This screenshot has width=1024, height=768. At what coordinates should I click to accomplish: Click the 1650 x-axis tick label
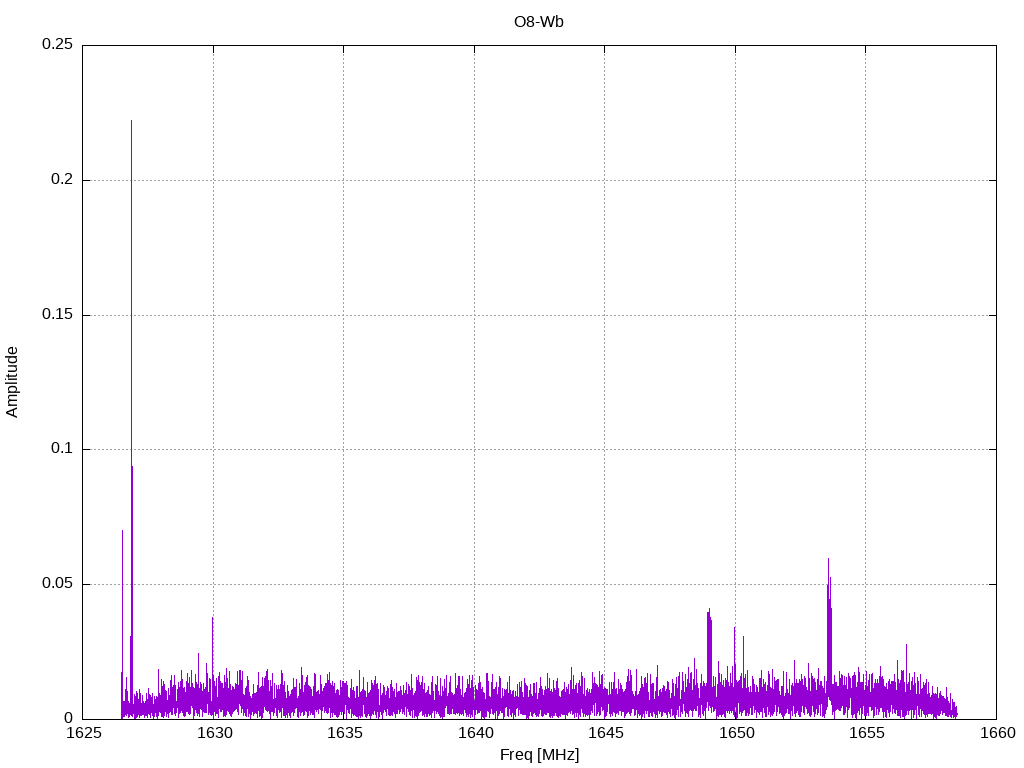(735, 734)
